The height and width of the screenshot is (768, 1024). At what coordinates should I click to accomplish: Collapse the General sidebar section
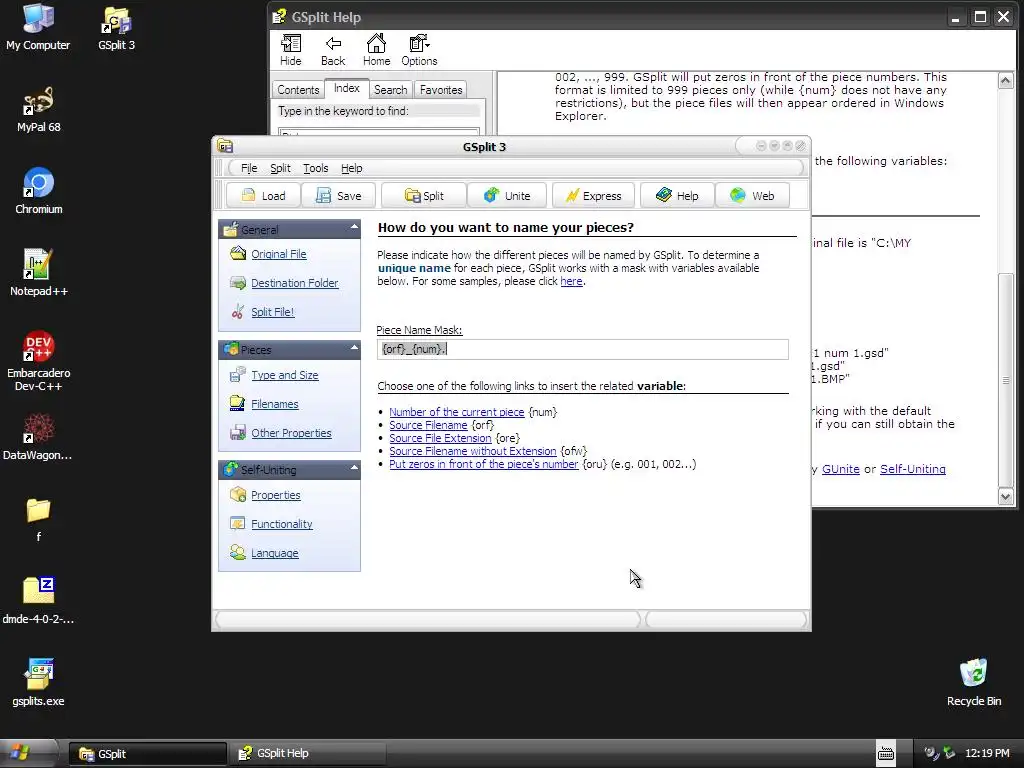coord(354,228)
